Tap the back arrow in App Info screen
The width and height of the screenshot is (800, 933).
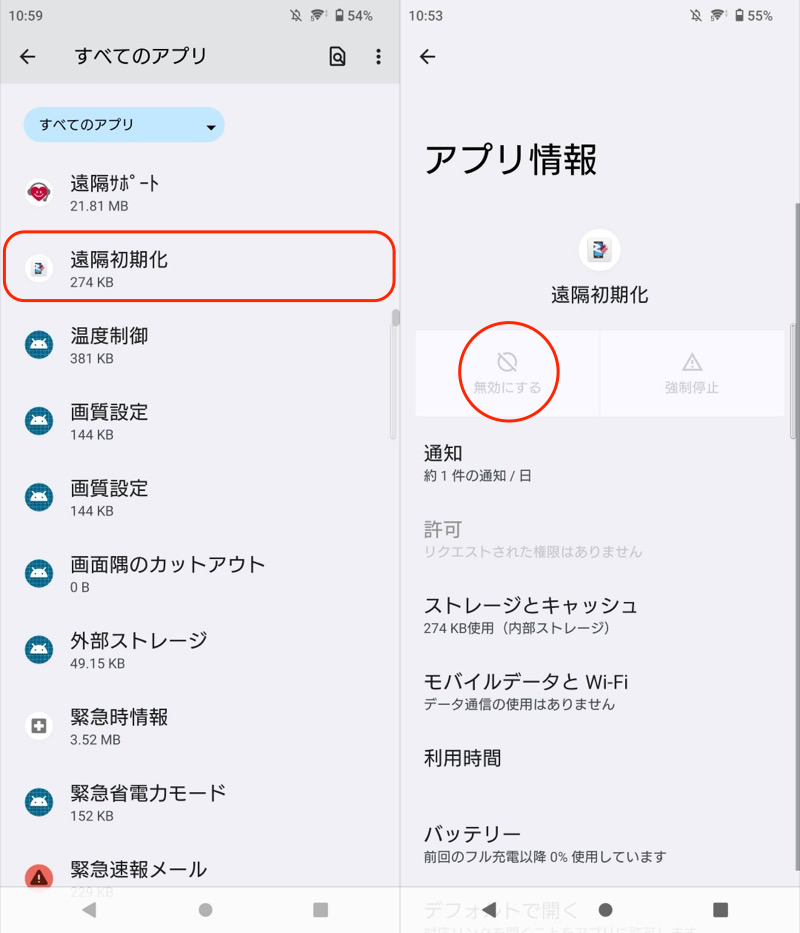(x=428, y=57)
